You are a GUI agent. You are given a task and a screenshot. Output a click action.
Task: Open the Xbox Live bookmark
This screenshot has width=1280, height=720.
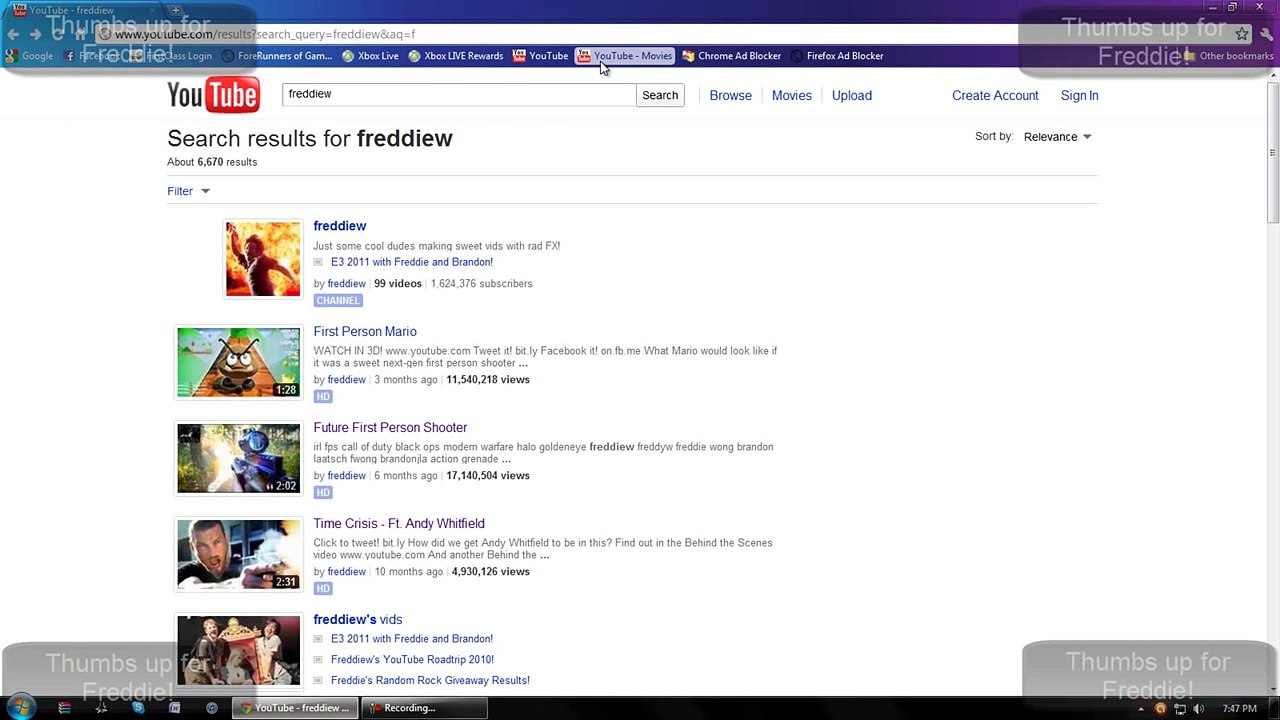370,56
